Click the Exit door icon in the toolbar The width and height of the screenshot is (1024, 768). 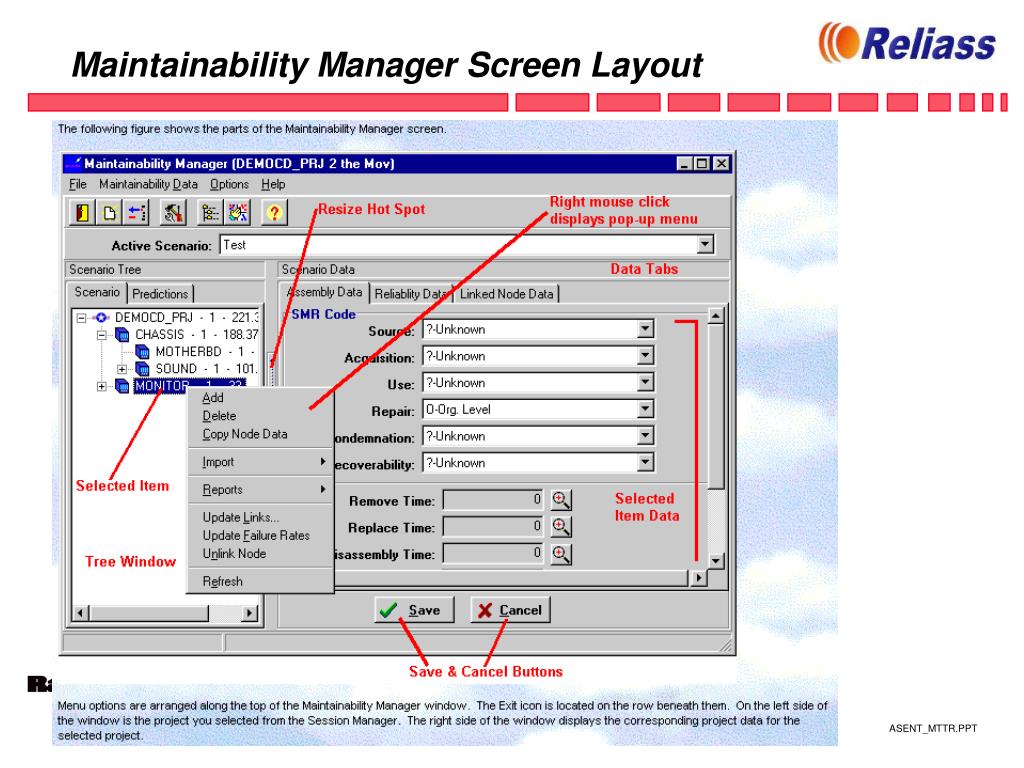click(x=82, y=212)
